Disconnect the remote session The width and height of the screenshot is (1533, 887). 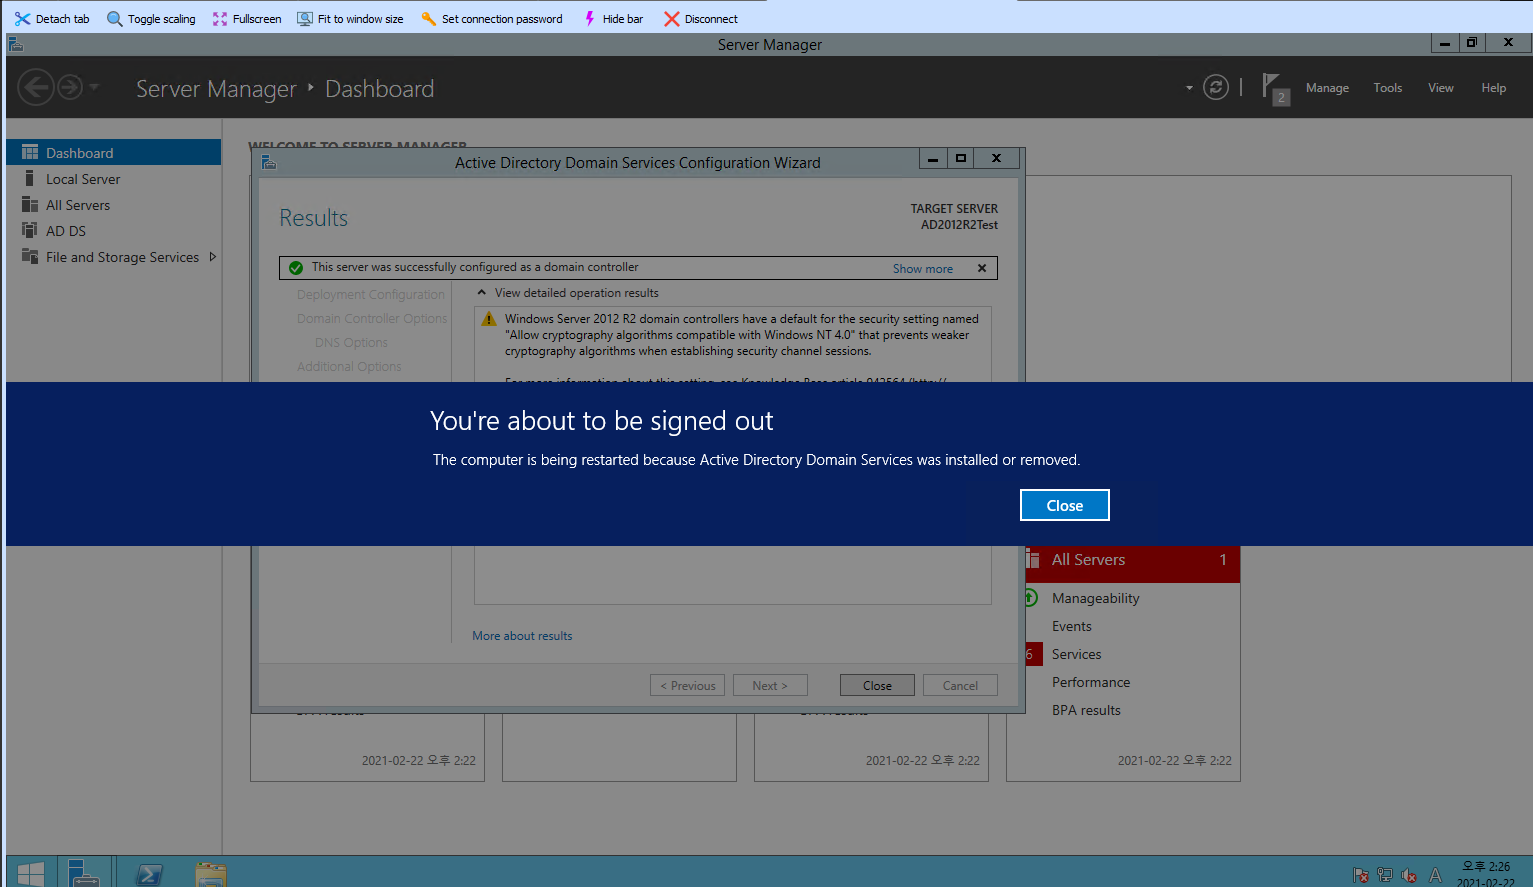(700, 19)
